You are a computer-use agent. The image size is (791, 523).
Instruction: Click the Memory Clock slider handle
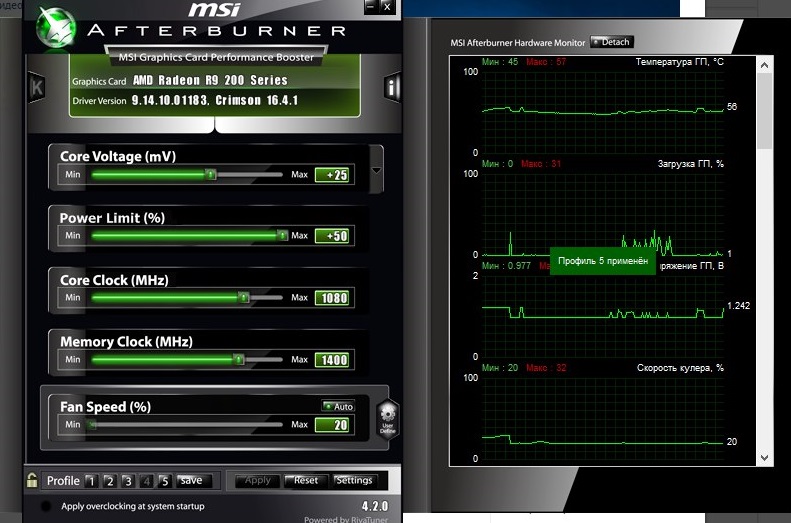click(239, 360)
